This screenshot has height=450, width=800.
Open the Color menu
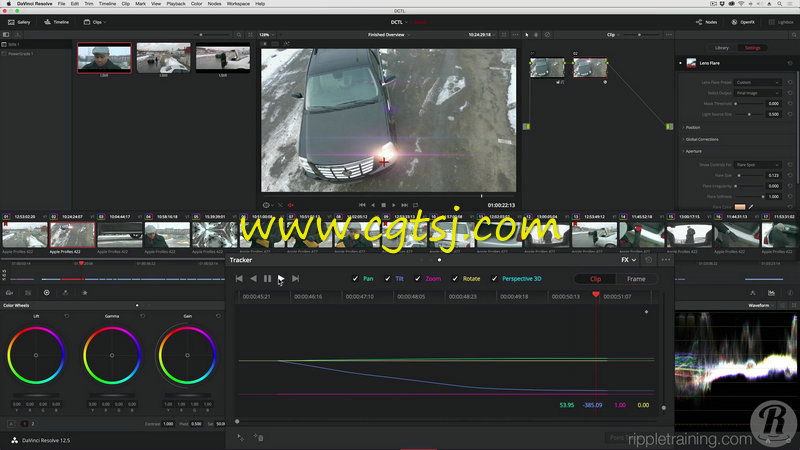(196, 4)
